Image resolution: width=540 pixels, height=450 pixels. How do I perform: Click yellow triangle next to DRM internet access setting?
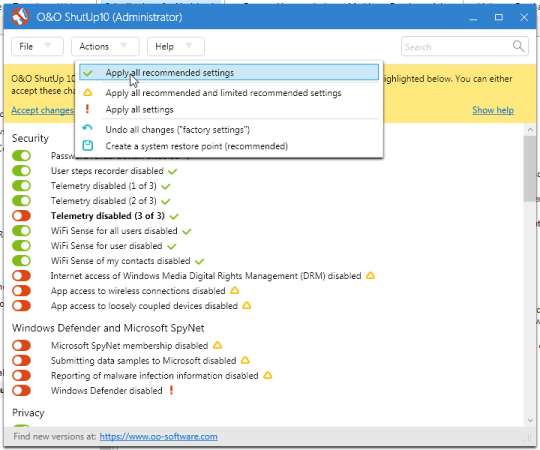click(x=371, y=275)
